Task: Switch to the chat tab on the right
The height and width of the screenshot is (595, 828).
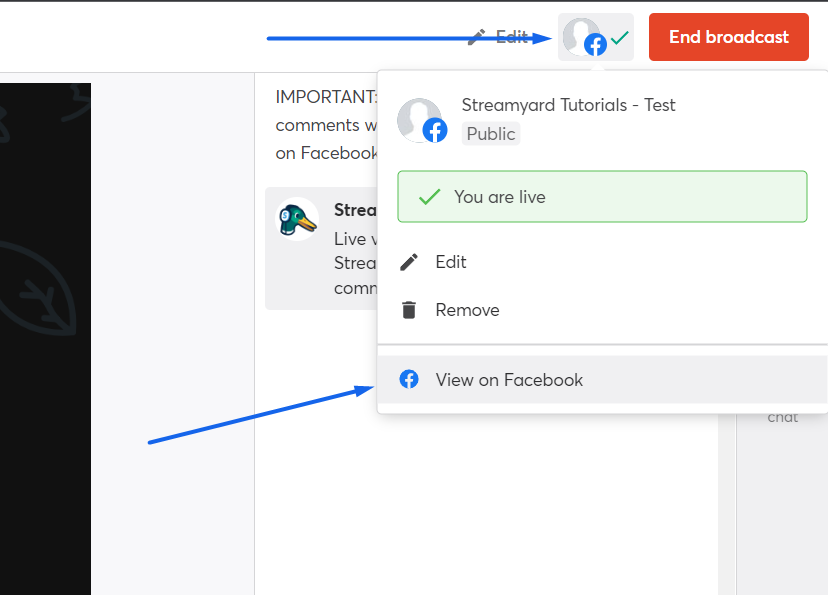Action: point(783,417)
